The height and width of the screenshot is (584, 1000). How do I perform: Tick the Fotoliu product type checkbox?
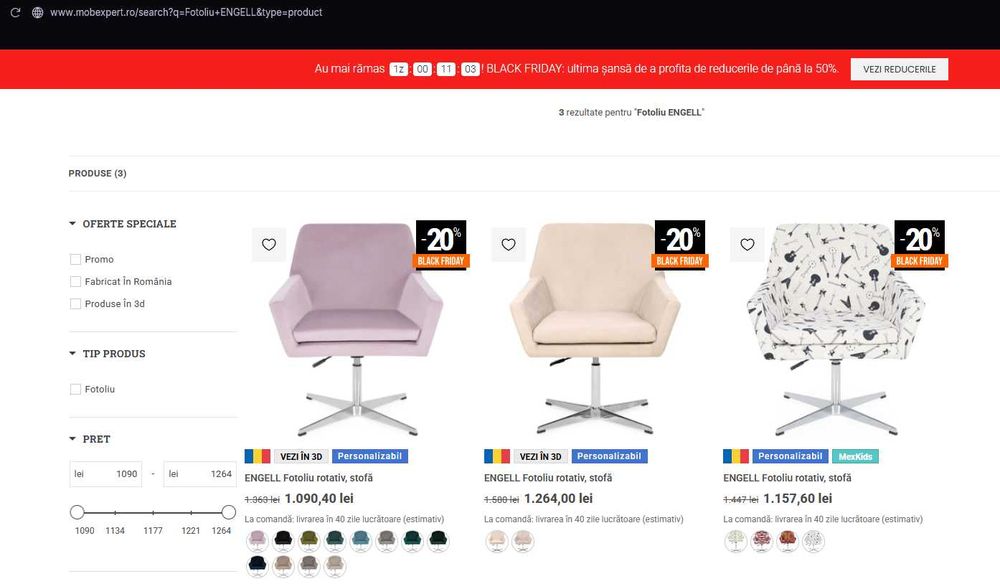point(75,390)
